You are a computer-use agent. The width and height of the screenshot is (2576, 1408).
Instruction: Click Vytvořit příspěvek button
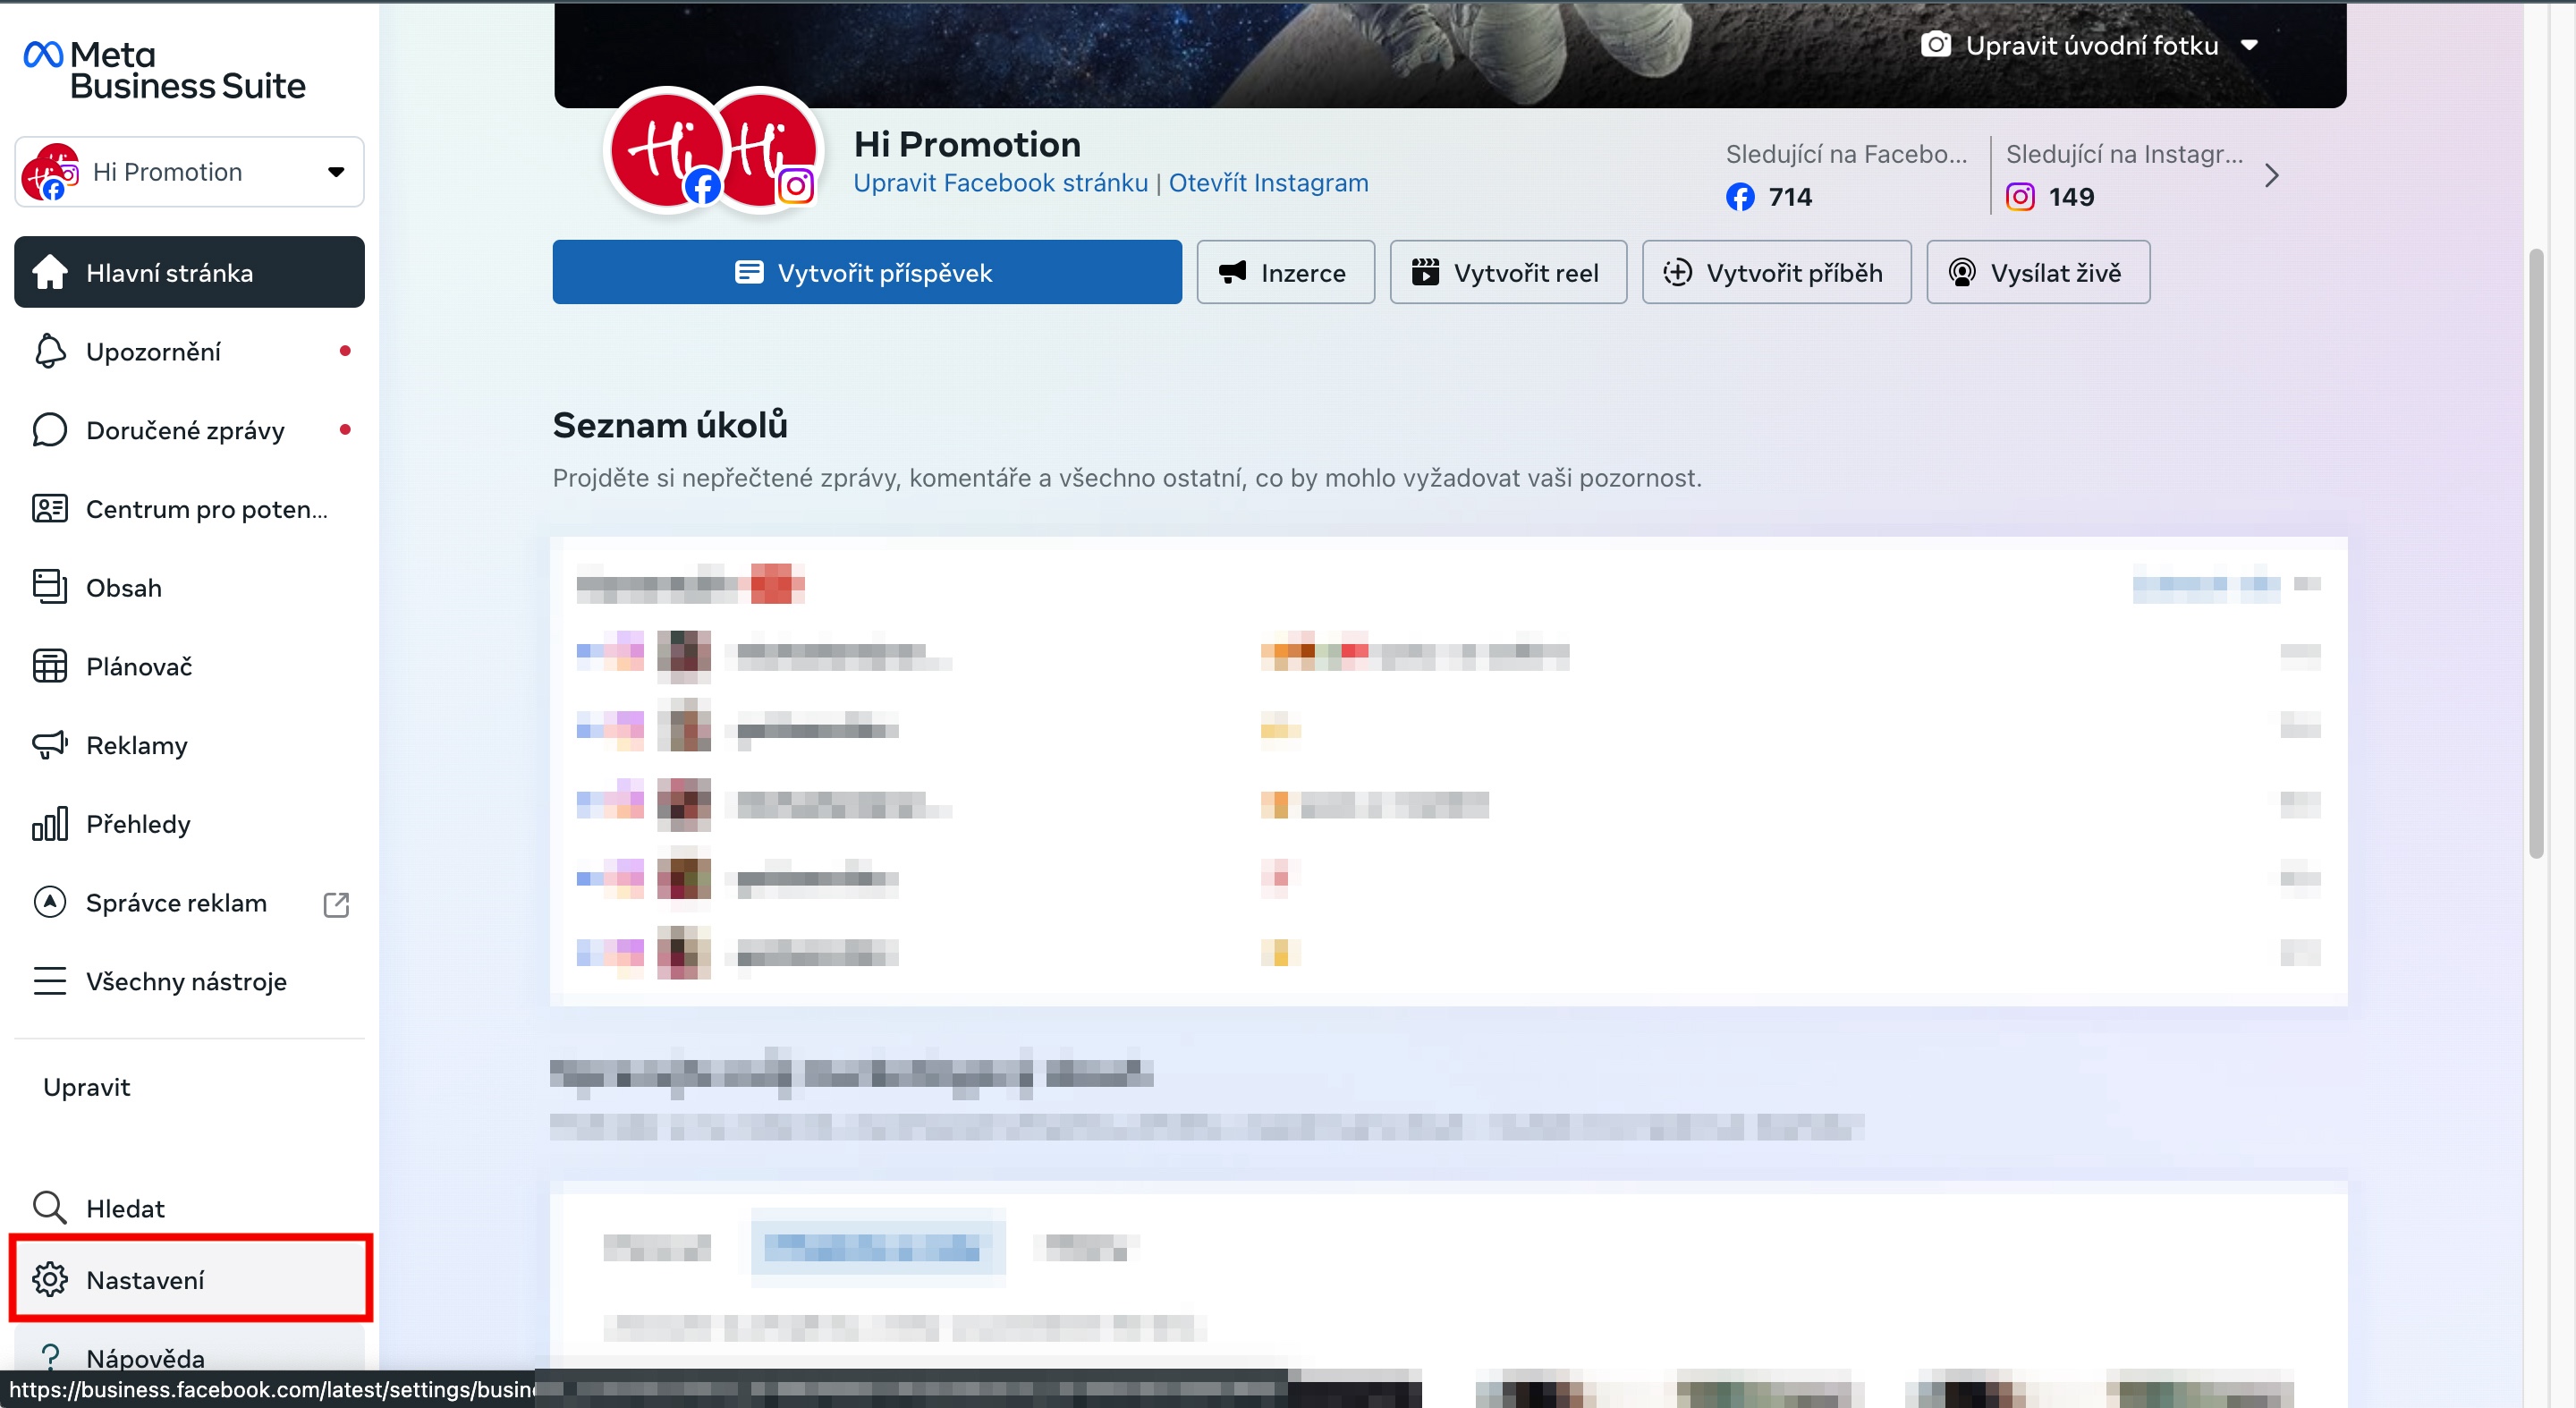click(x=867, y=272)
